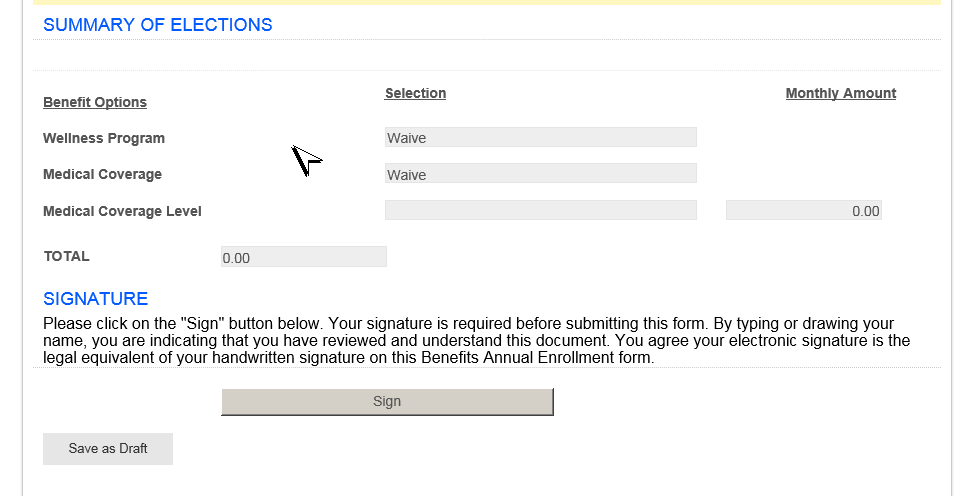Click the TOTAL amount field
Screen dimensions: 962x496
[304, 257]
